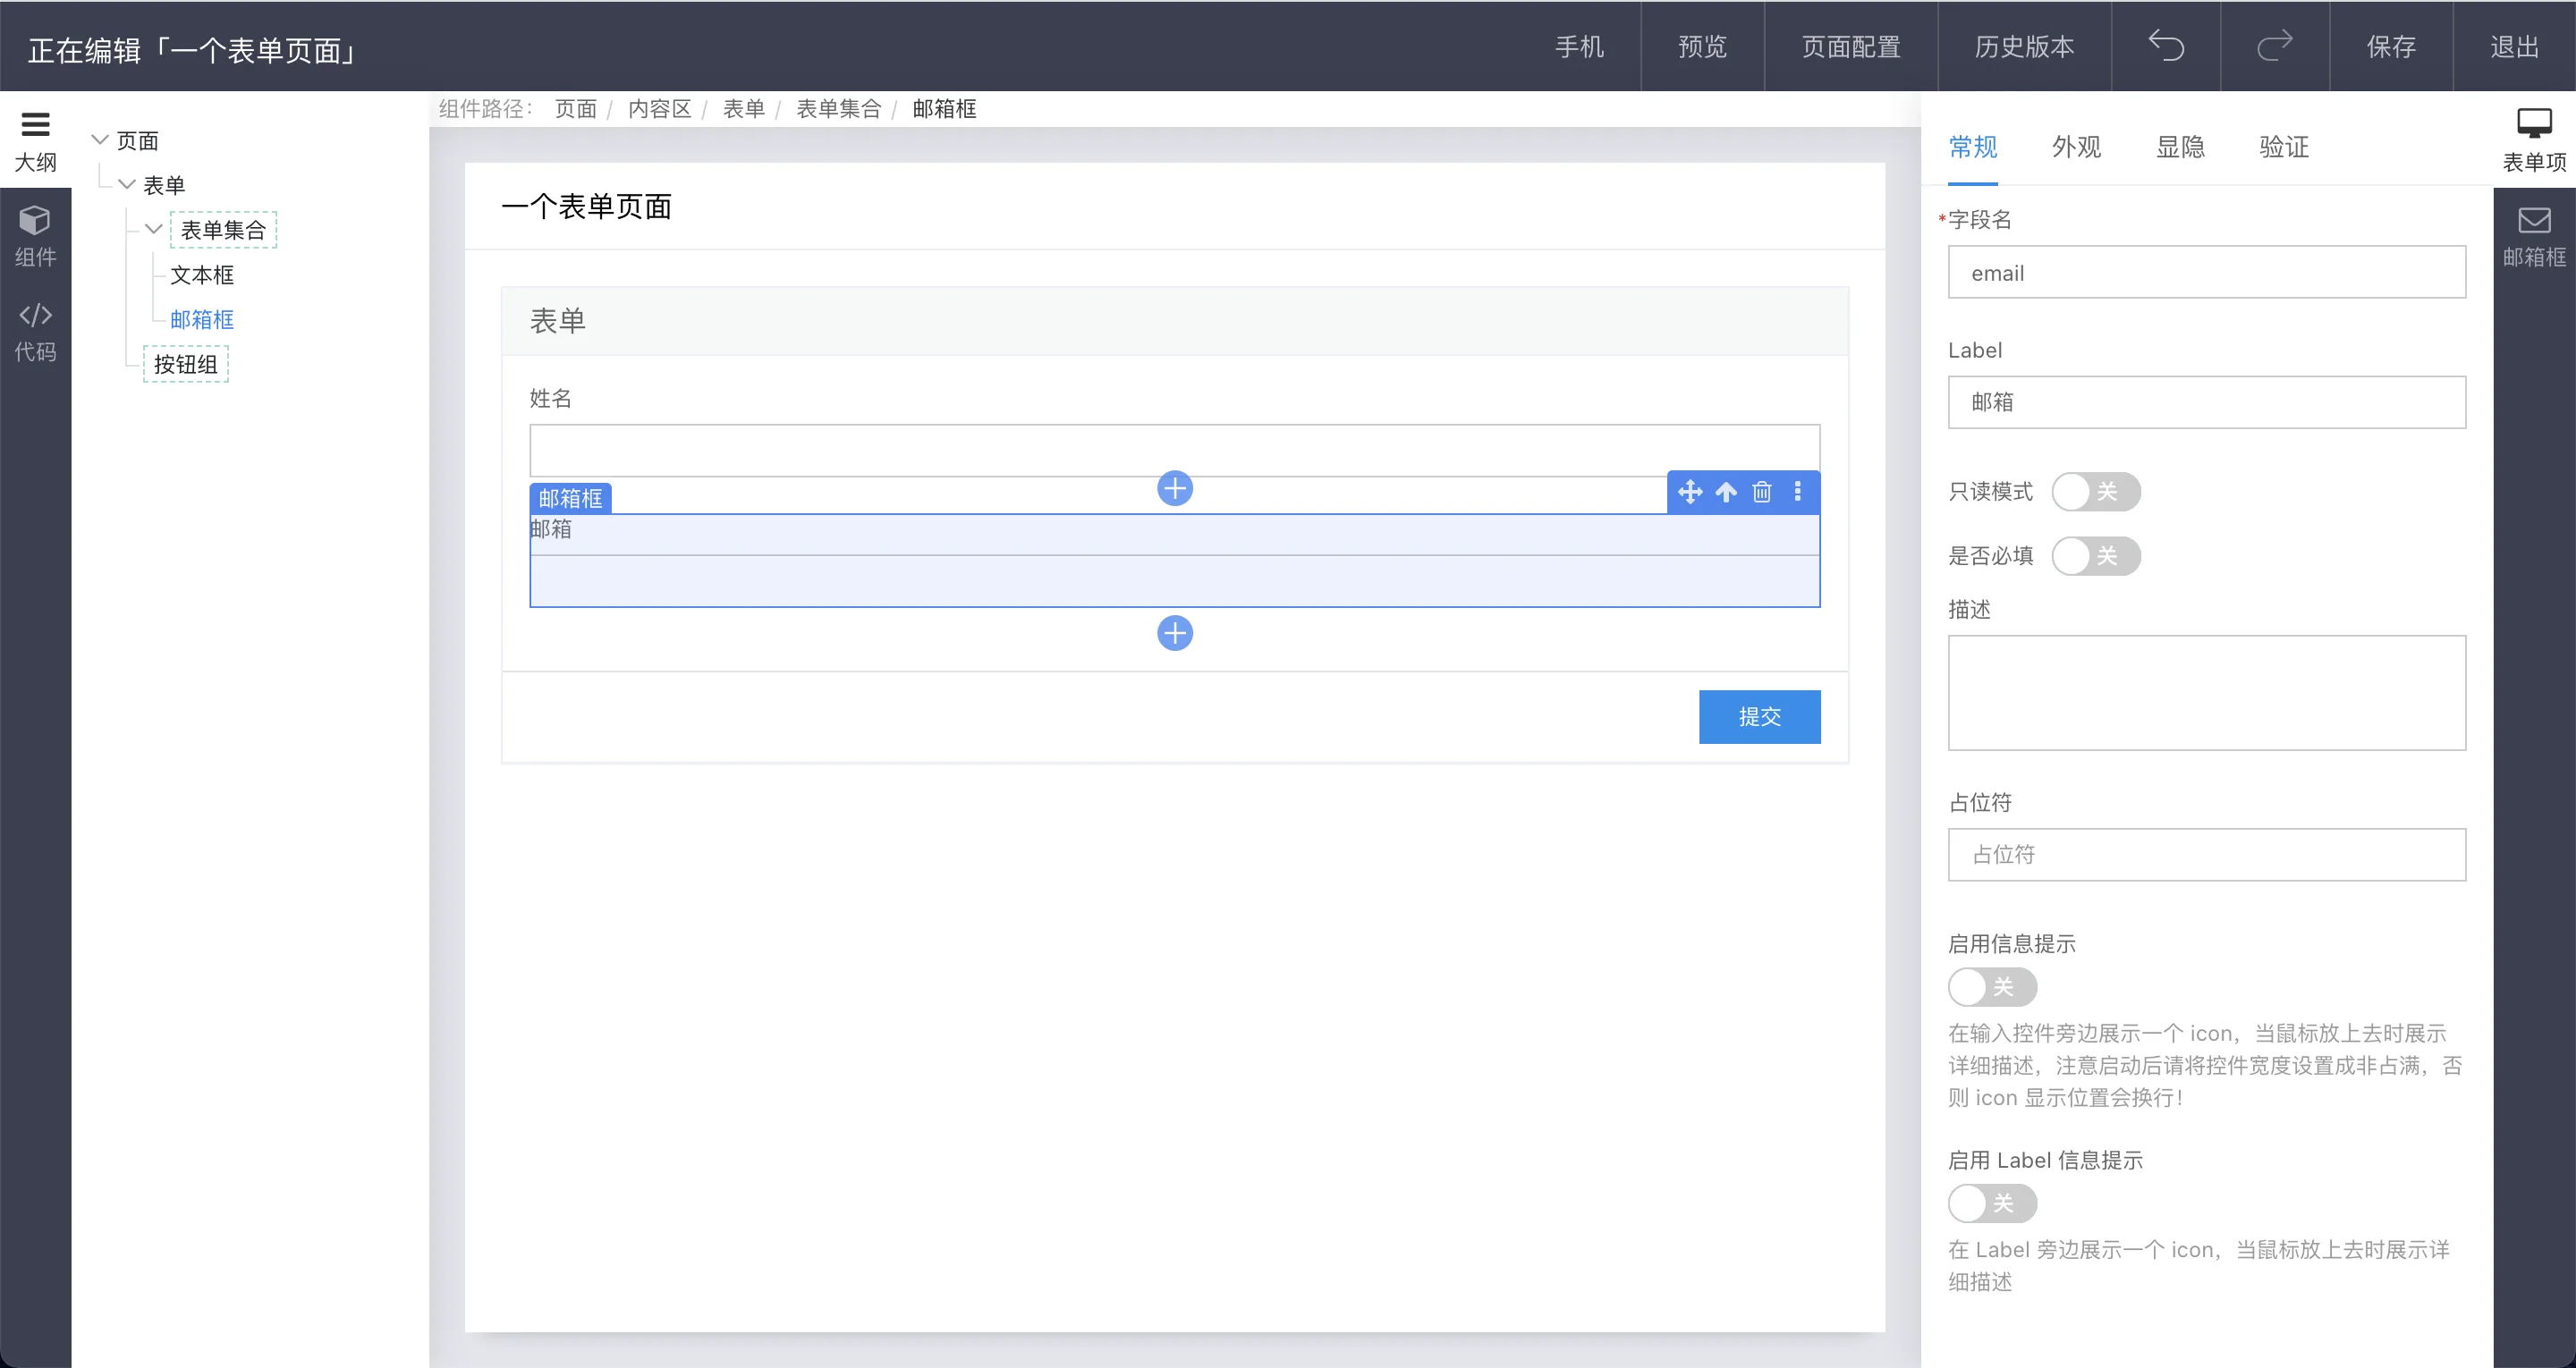Click 邮箱框 in component path breadcrumb
Viewport: 2576px width, 1368px height.
(945, 109)
